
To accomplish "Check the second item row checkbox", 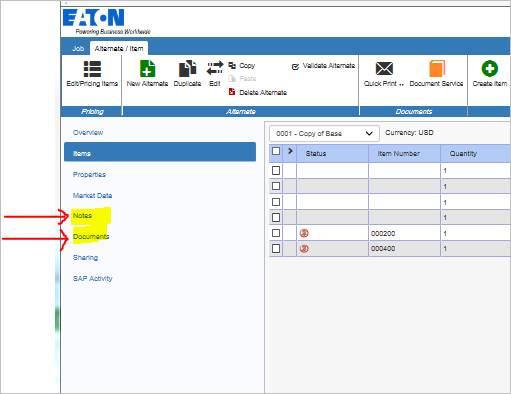I will (x=276, y=186).
